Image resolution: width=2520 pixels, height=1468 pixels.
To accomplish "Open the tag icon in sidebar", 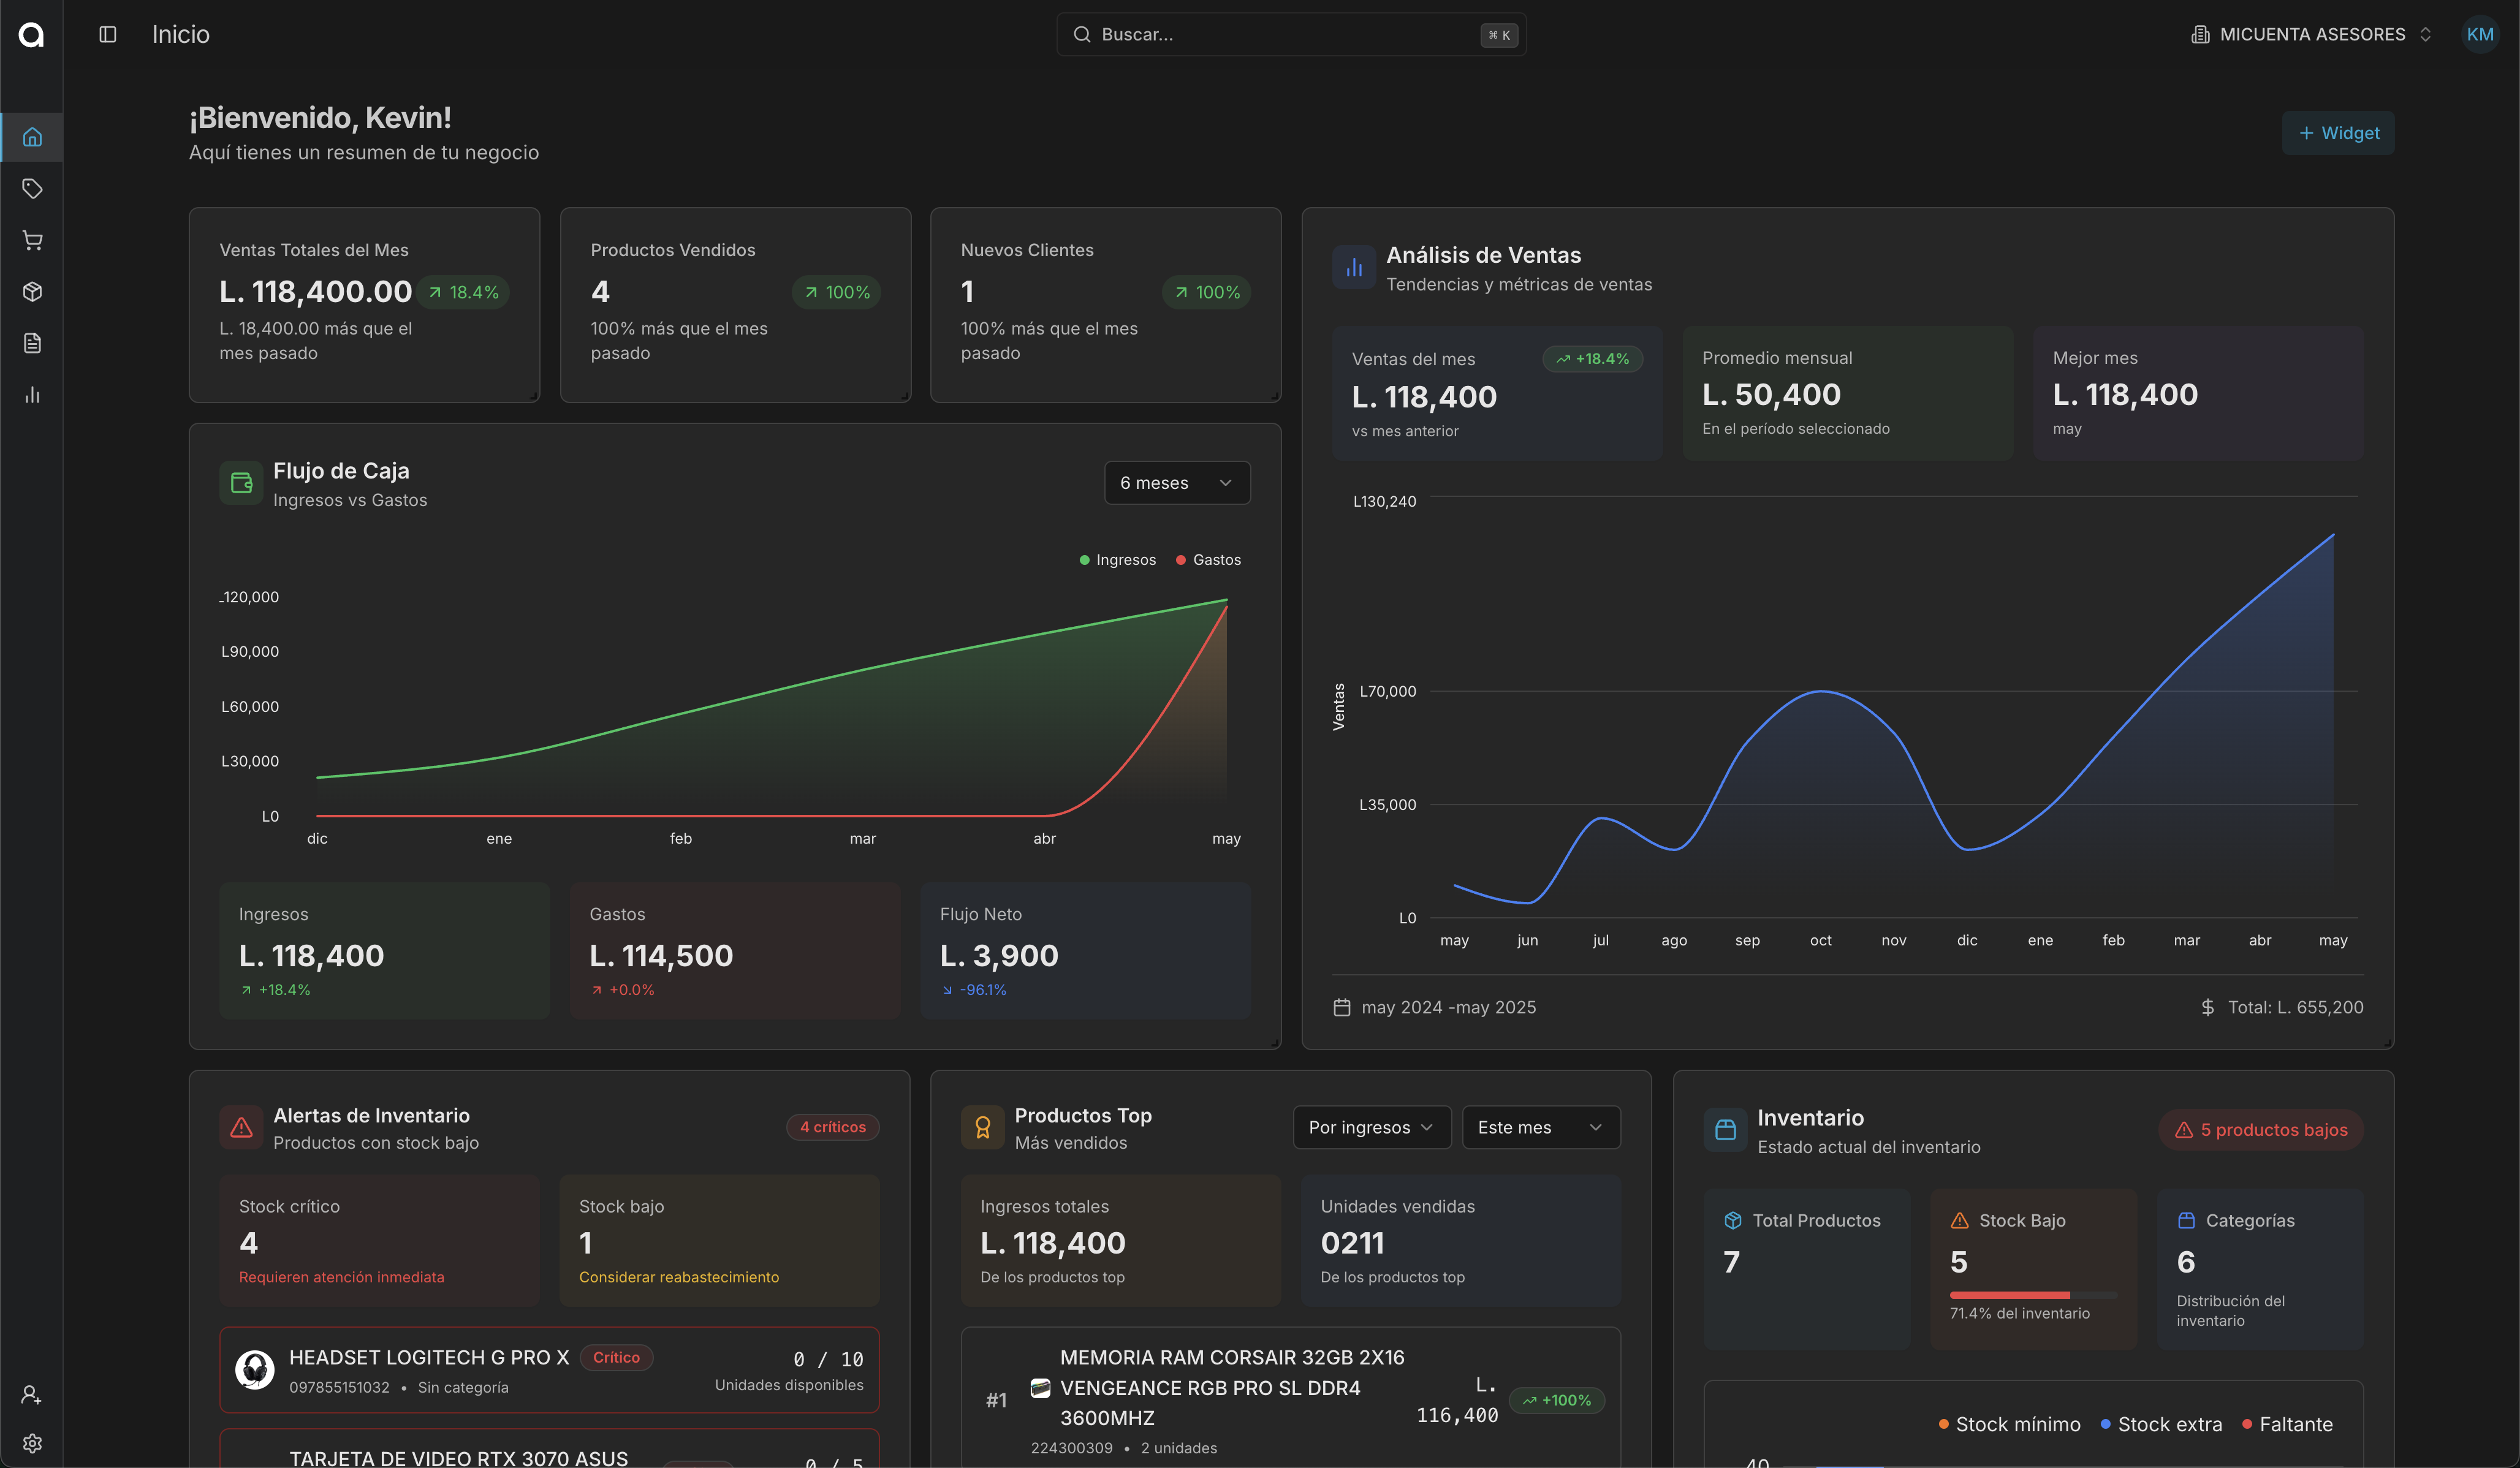I will tap(32, 188).
